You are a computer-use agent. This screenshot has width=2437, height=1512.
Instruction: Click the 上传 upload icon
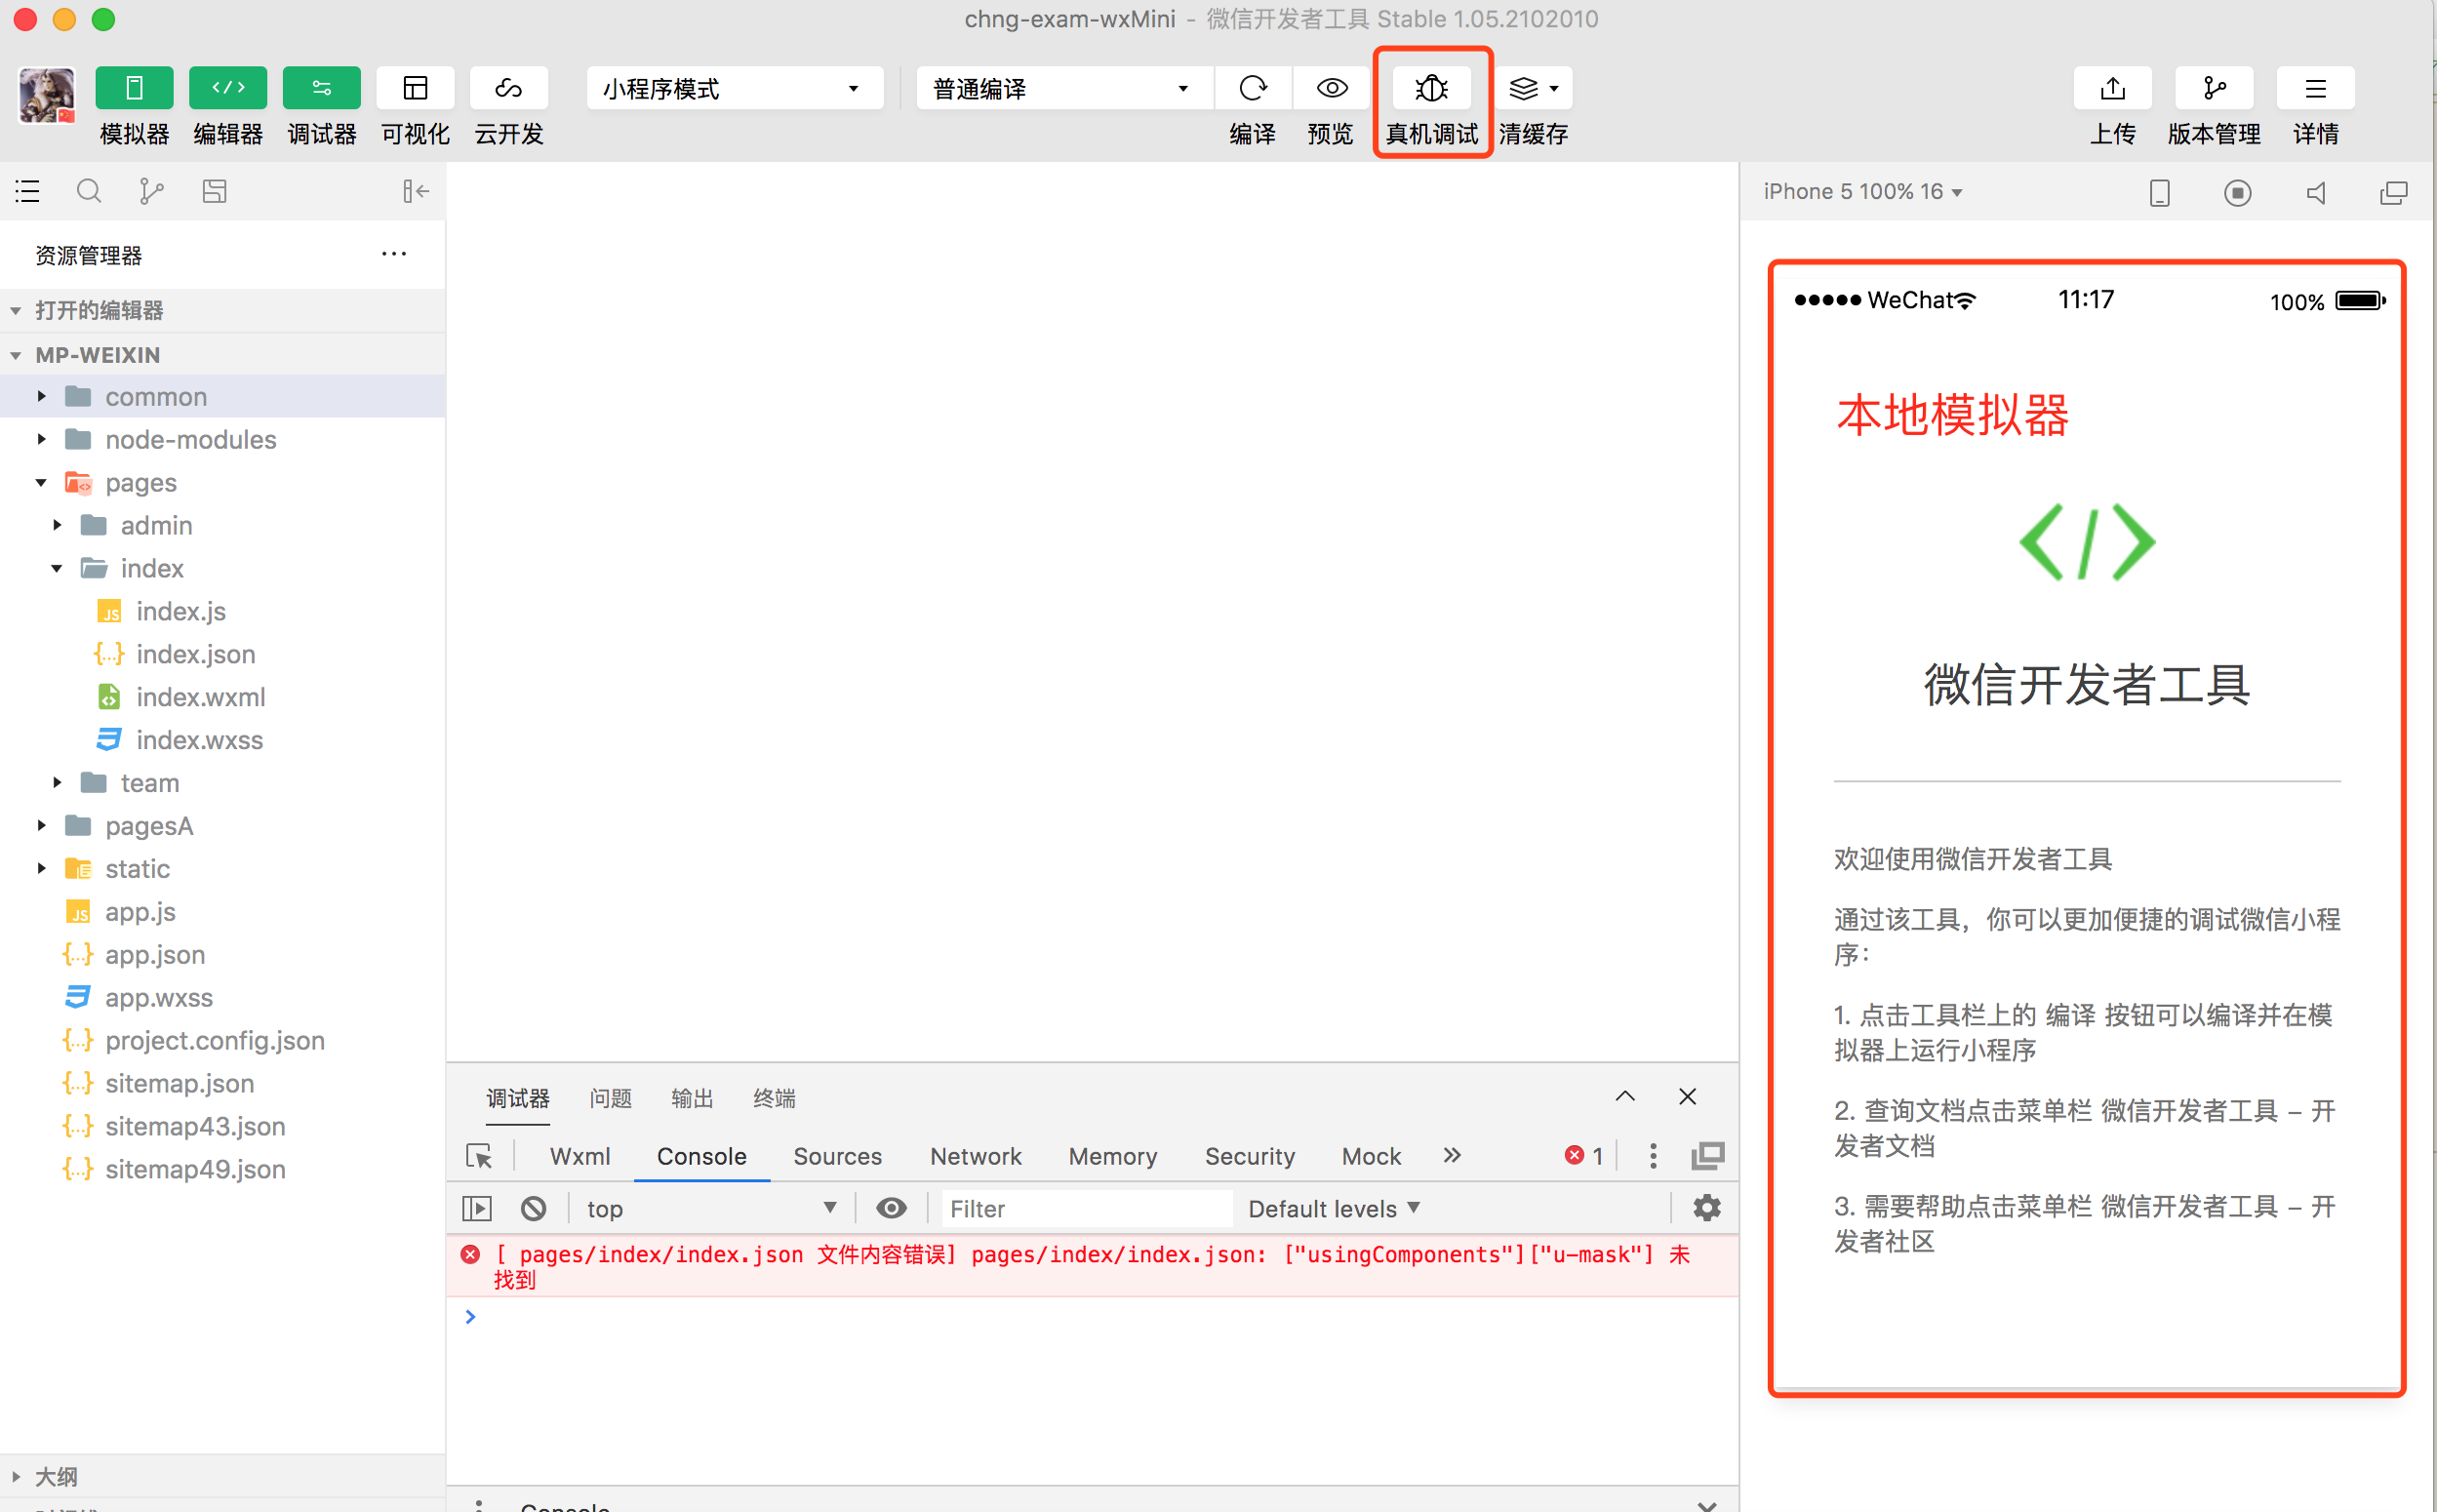point(2112,89)
